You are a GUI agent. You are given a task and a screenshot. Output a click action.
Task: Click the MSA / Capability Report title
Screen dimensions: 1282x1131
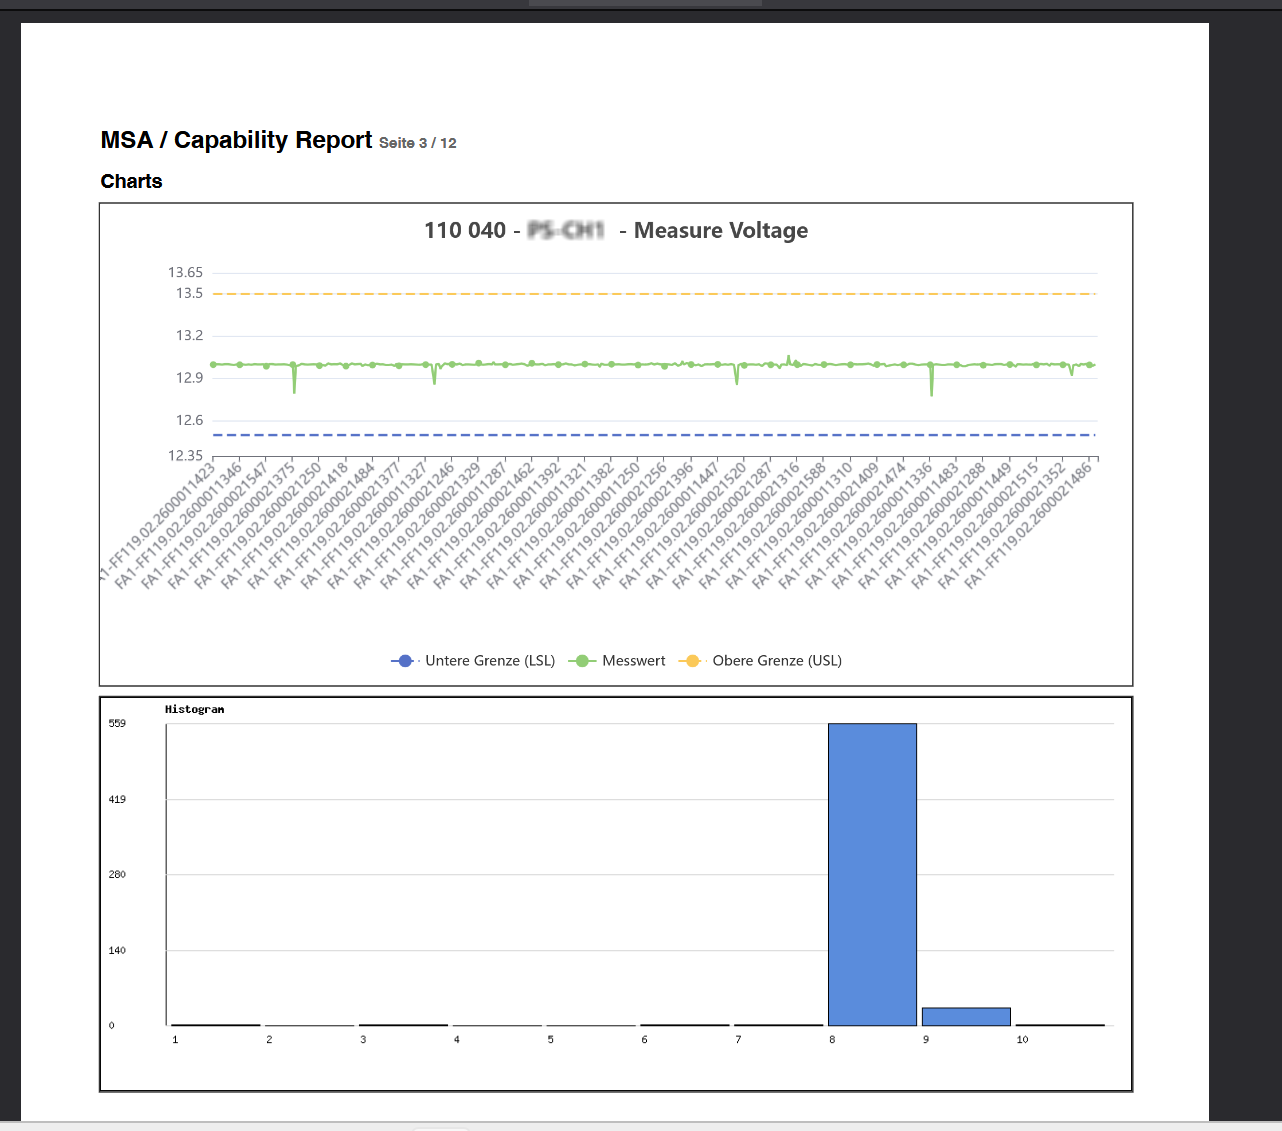(x=236, y=140)
